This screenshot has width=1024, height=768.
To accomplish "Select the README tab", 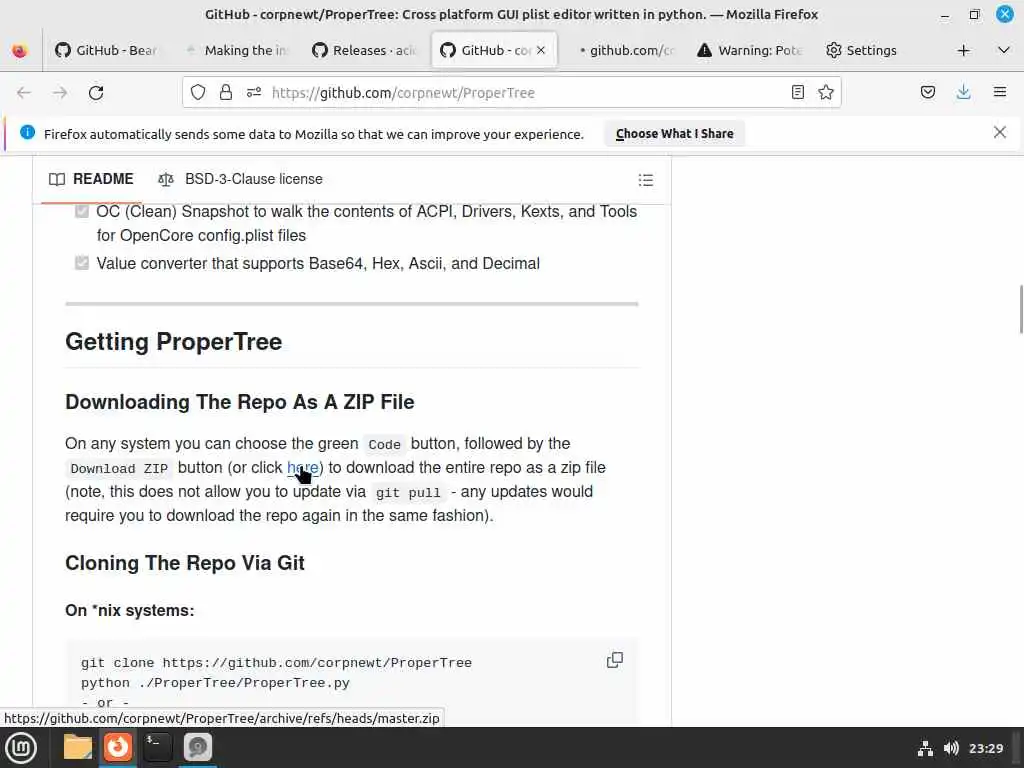I will 91,179.
